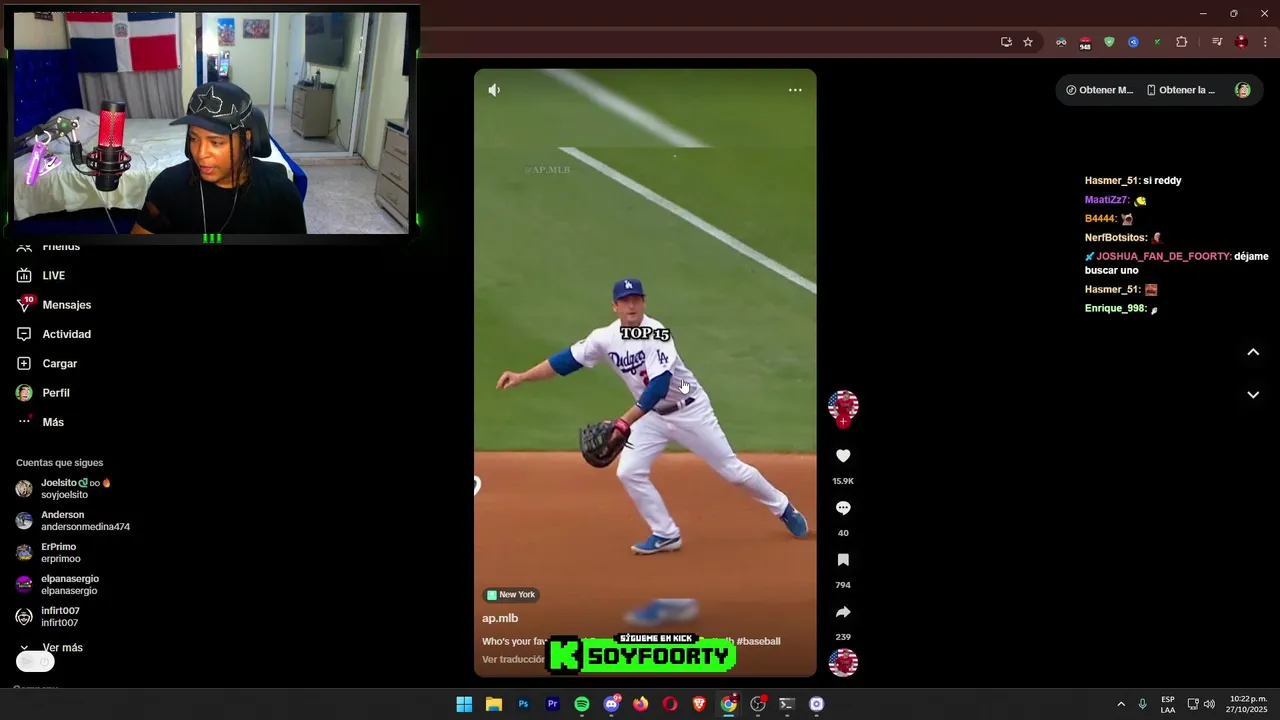Screen dimensions: 1280x720
Task: Open Photoshop from the taskbar
Action: 523,704
